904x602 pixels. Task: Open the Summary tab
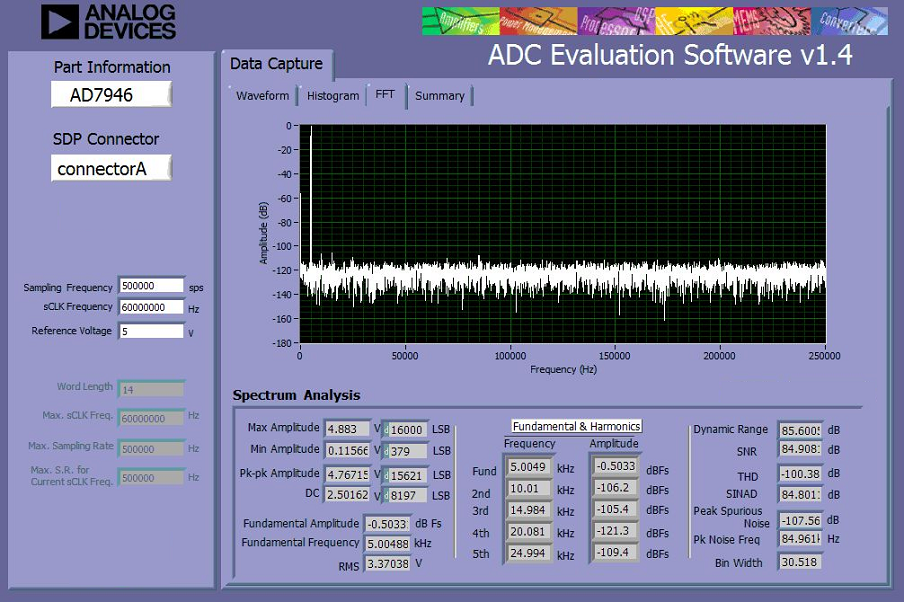coord(440,96)
